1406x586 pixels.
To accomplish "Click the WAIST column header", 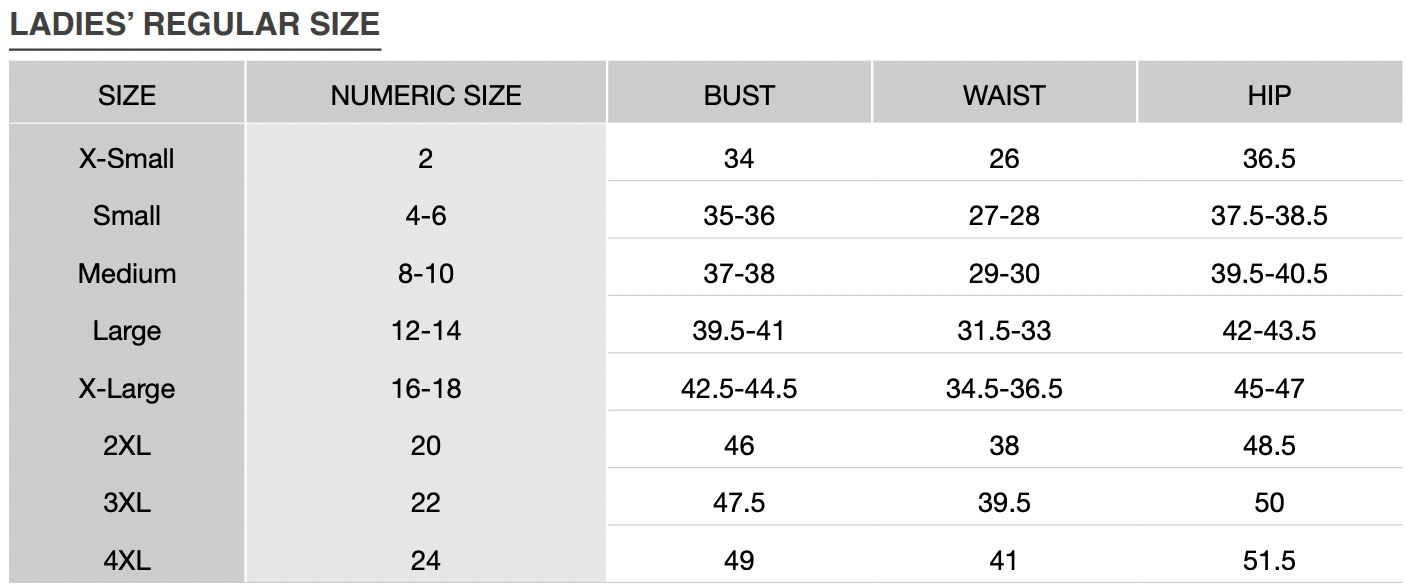I will point(1004,95).
